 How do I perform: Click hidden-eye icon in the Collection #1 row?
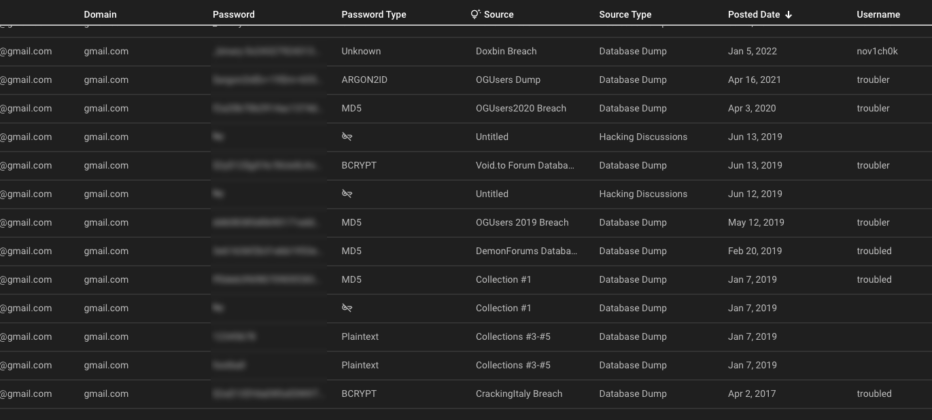click(x=347, y=308)
